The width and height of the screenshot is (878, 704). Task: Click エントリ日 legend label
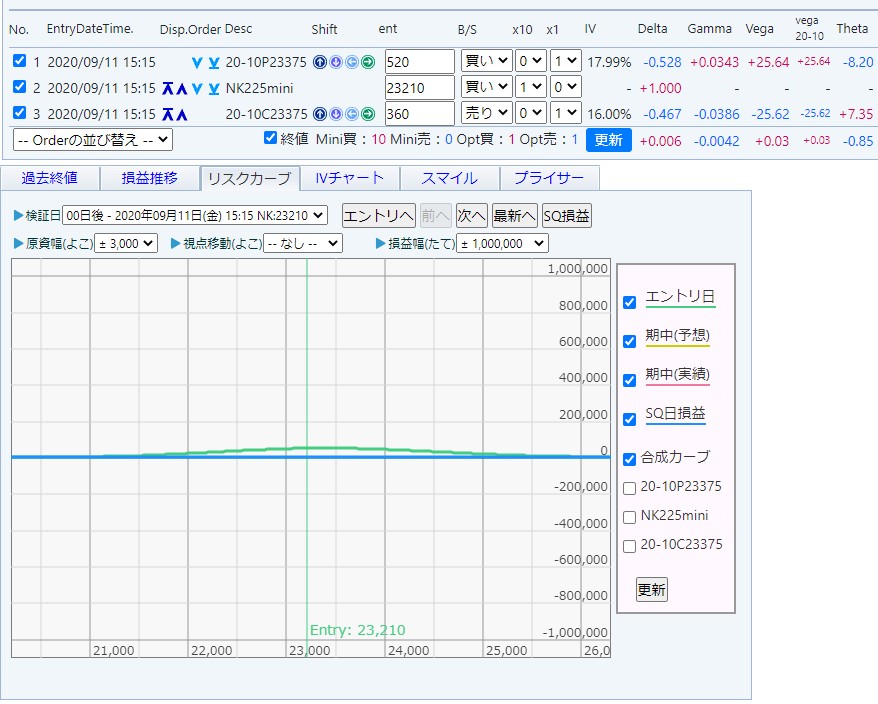(x=680, y=296)
